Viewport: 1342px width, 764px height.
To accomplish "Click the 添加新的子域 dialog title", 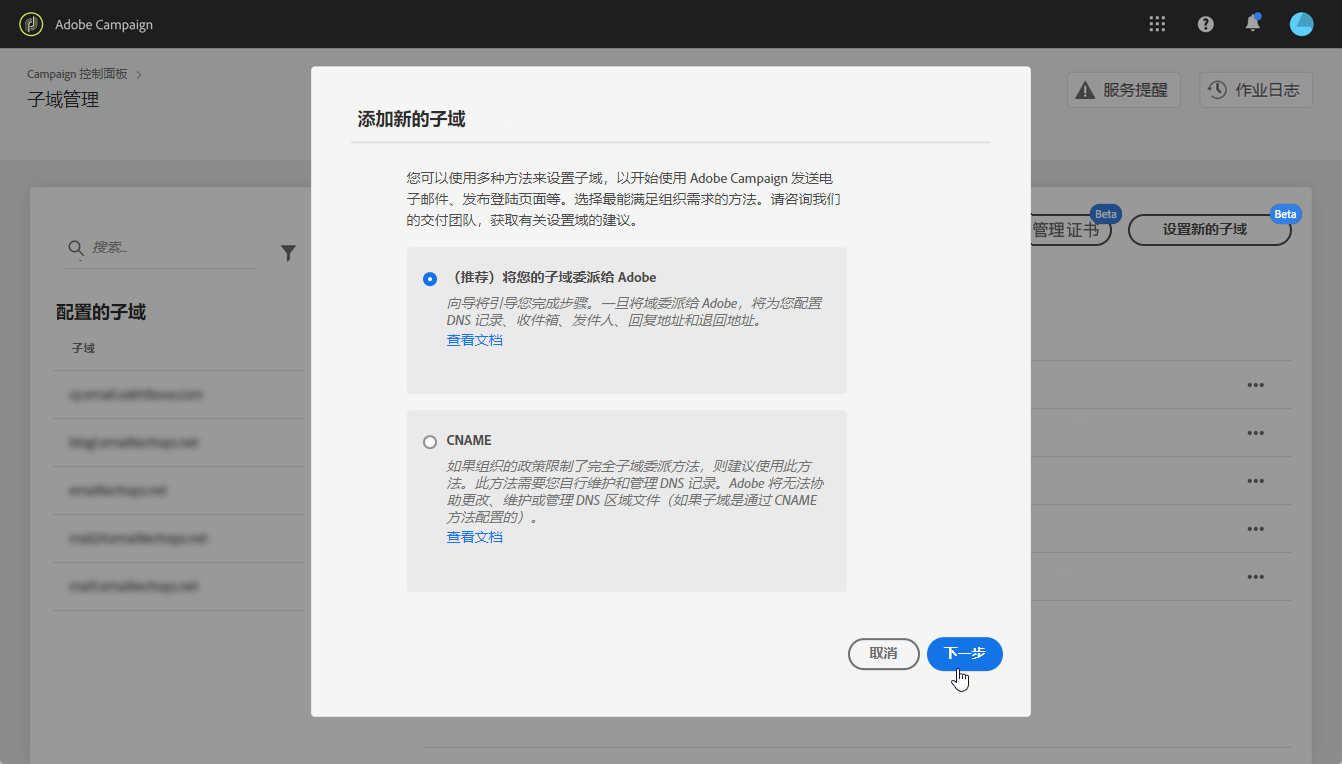I will point(412,120).
